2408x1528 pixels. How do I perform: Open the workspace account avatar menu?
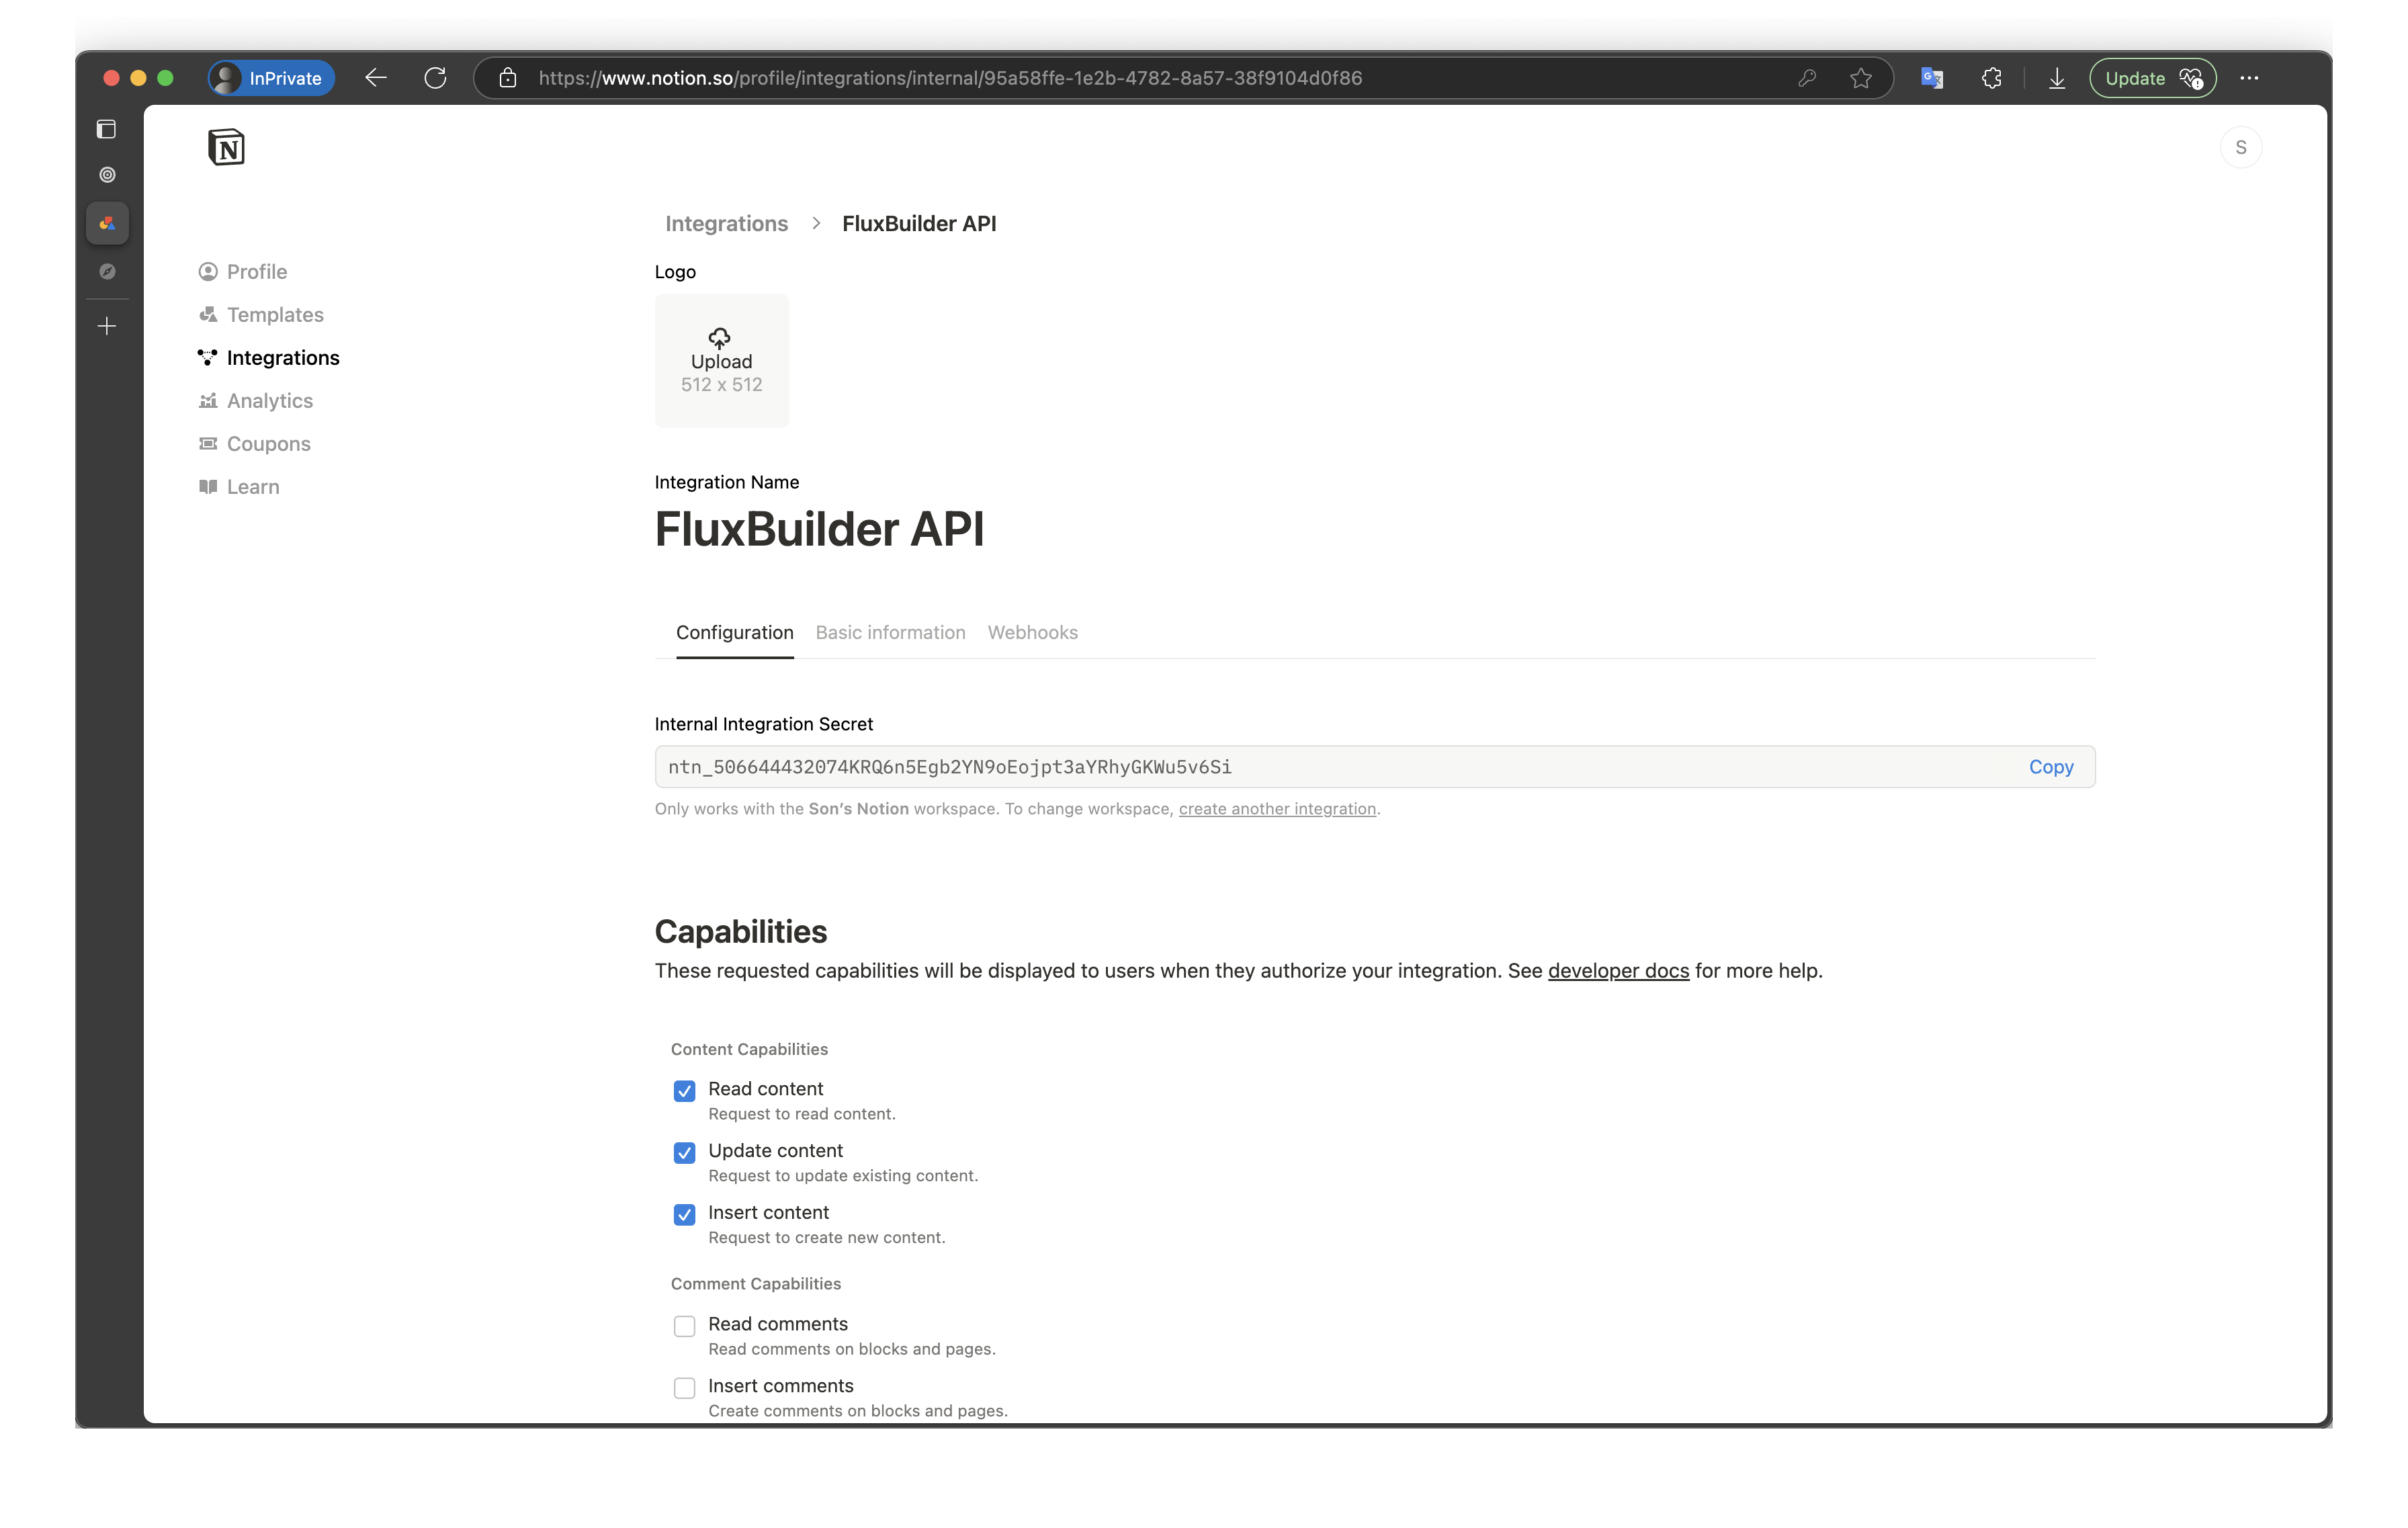click(2242, 146)
